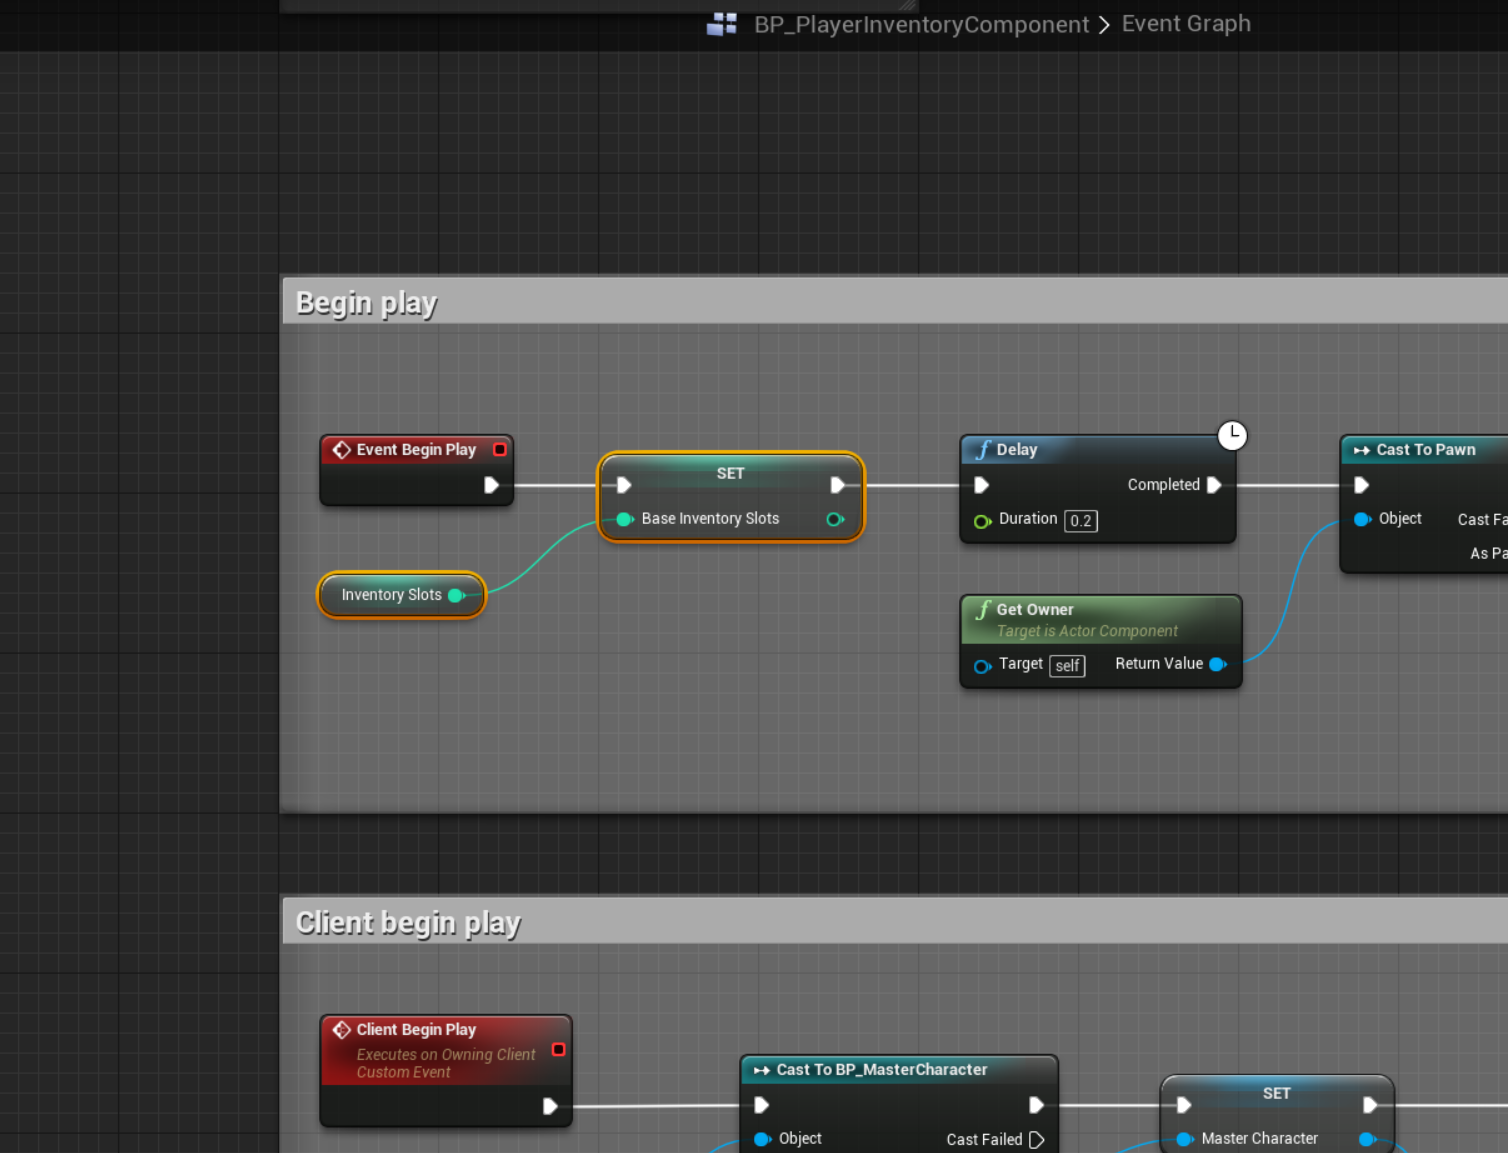Viewport: 1508px width, 1153px height.
Task: Click the Cast To Pawn arrow icon
Action: (x=1361, y=450)
